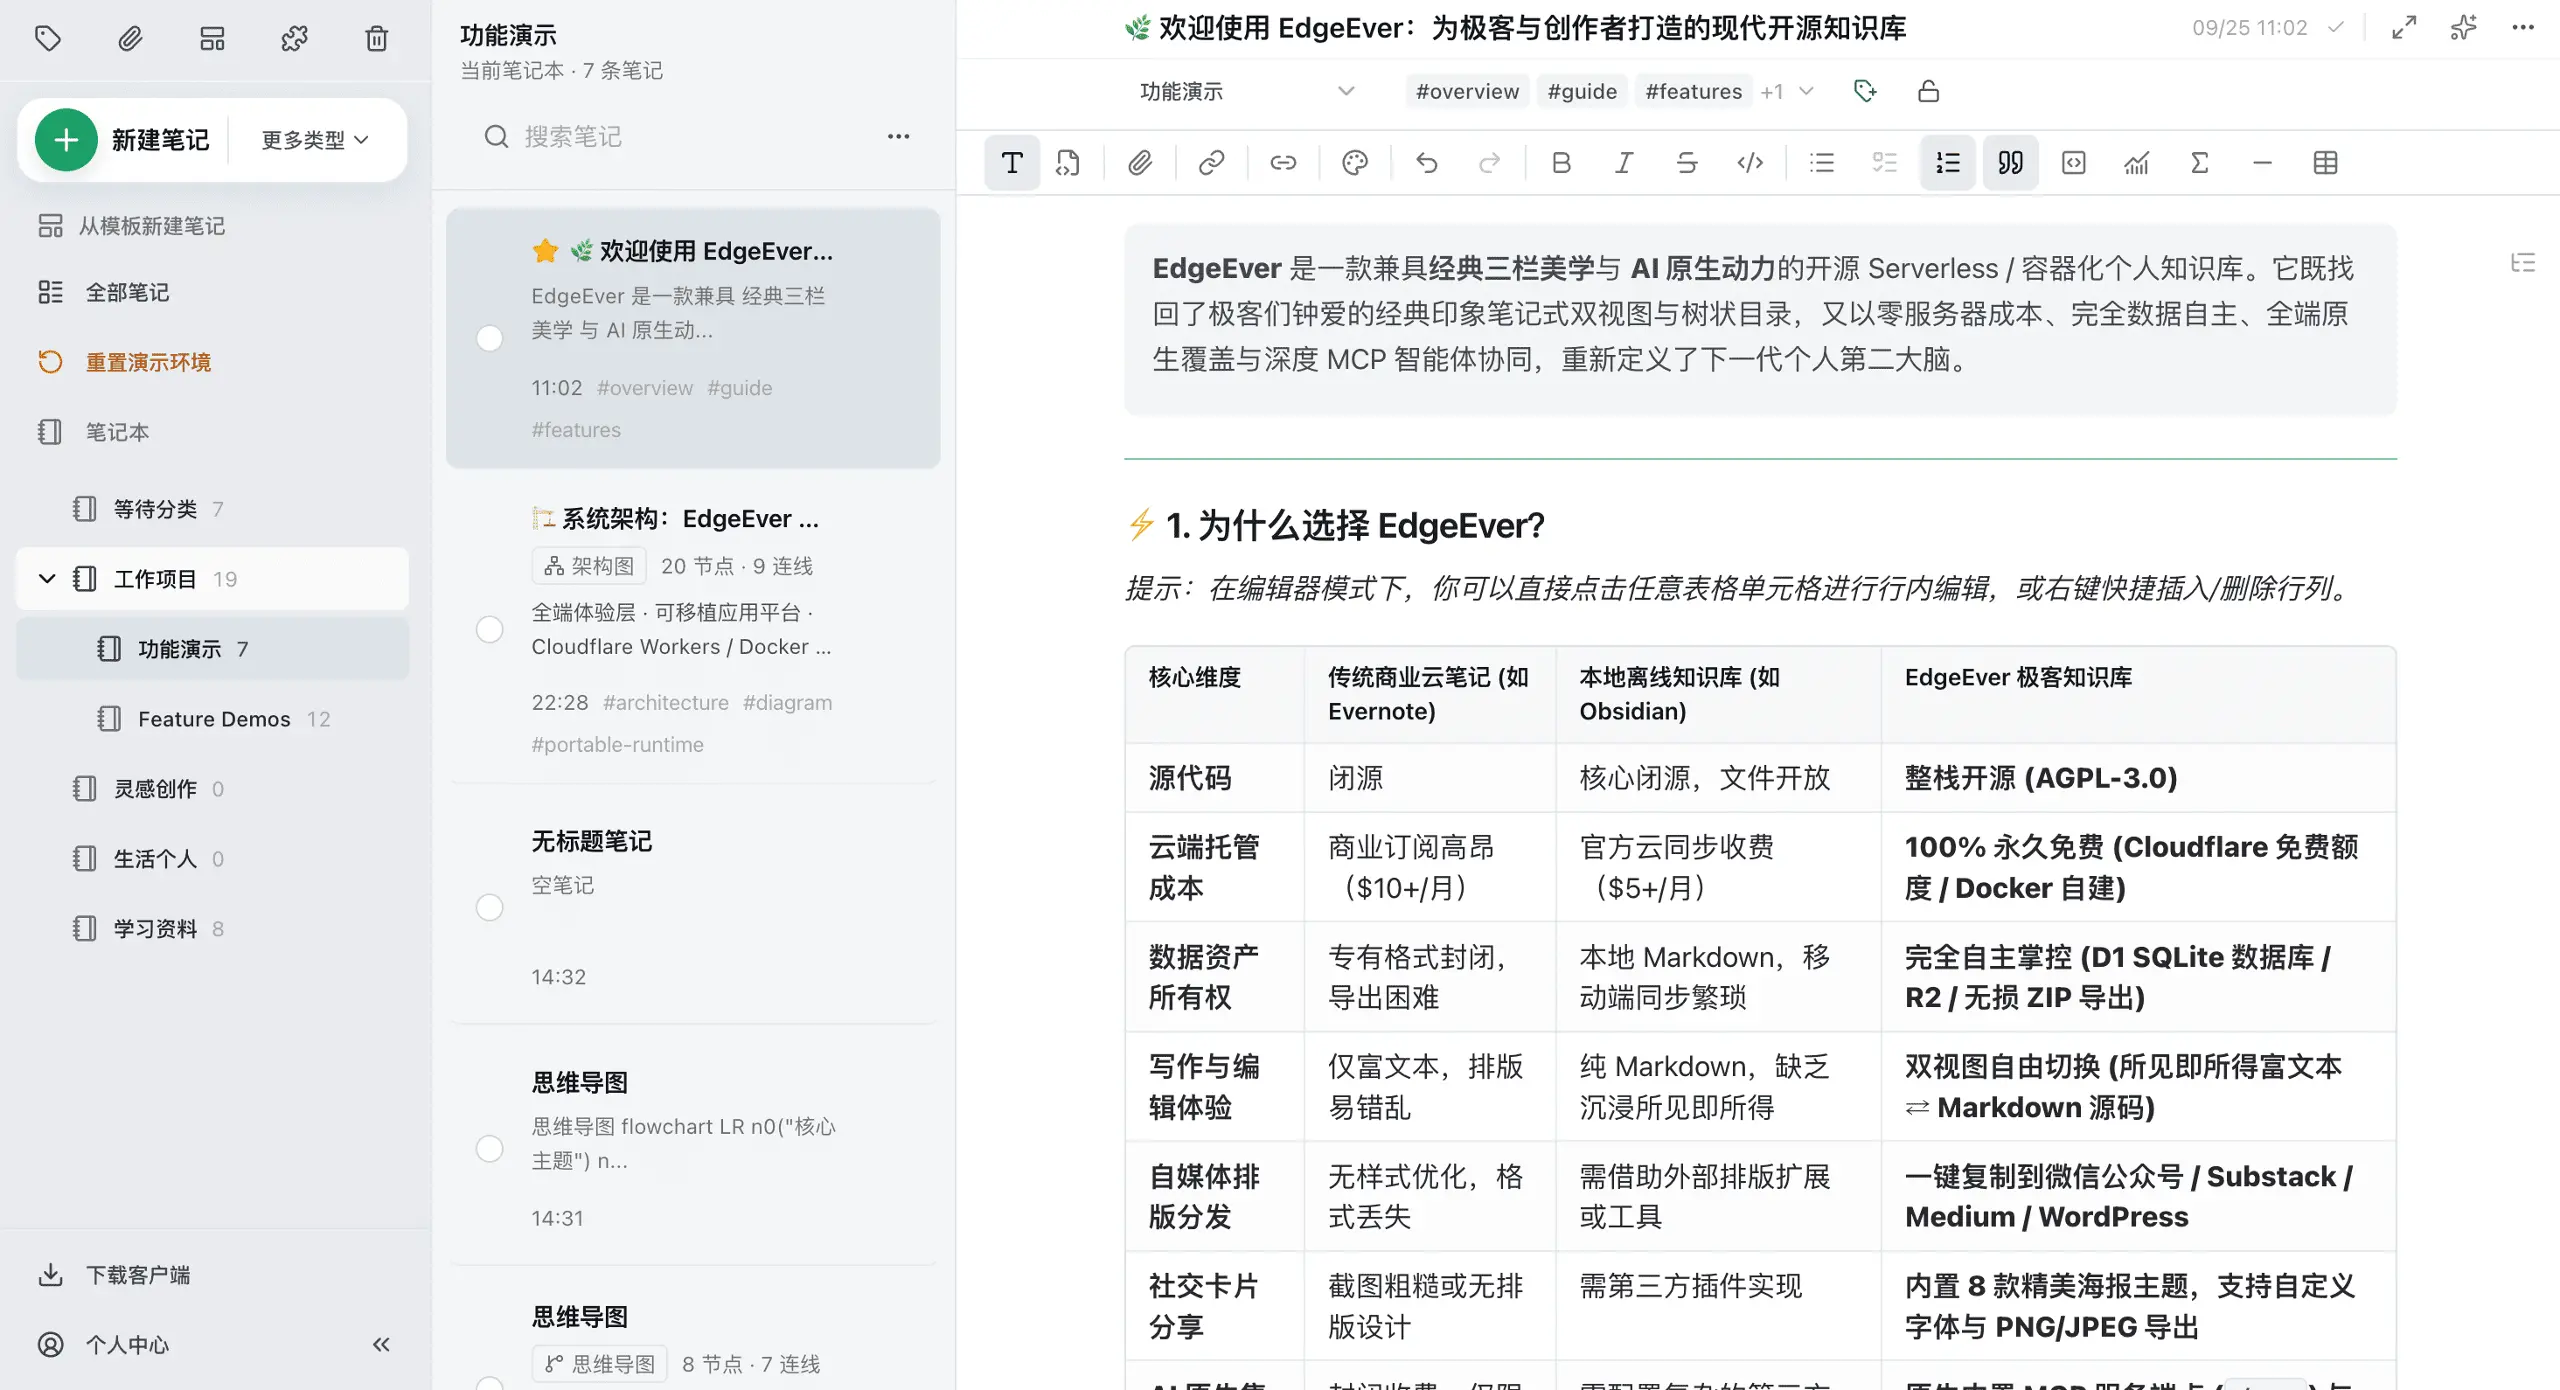This screenshot has width=2560, height=1390.
Task: Select the 等待分类 notebook
Action: pyautogui.click(x=213, y=509)
